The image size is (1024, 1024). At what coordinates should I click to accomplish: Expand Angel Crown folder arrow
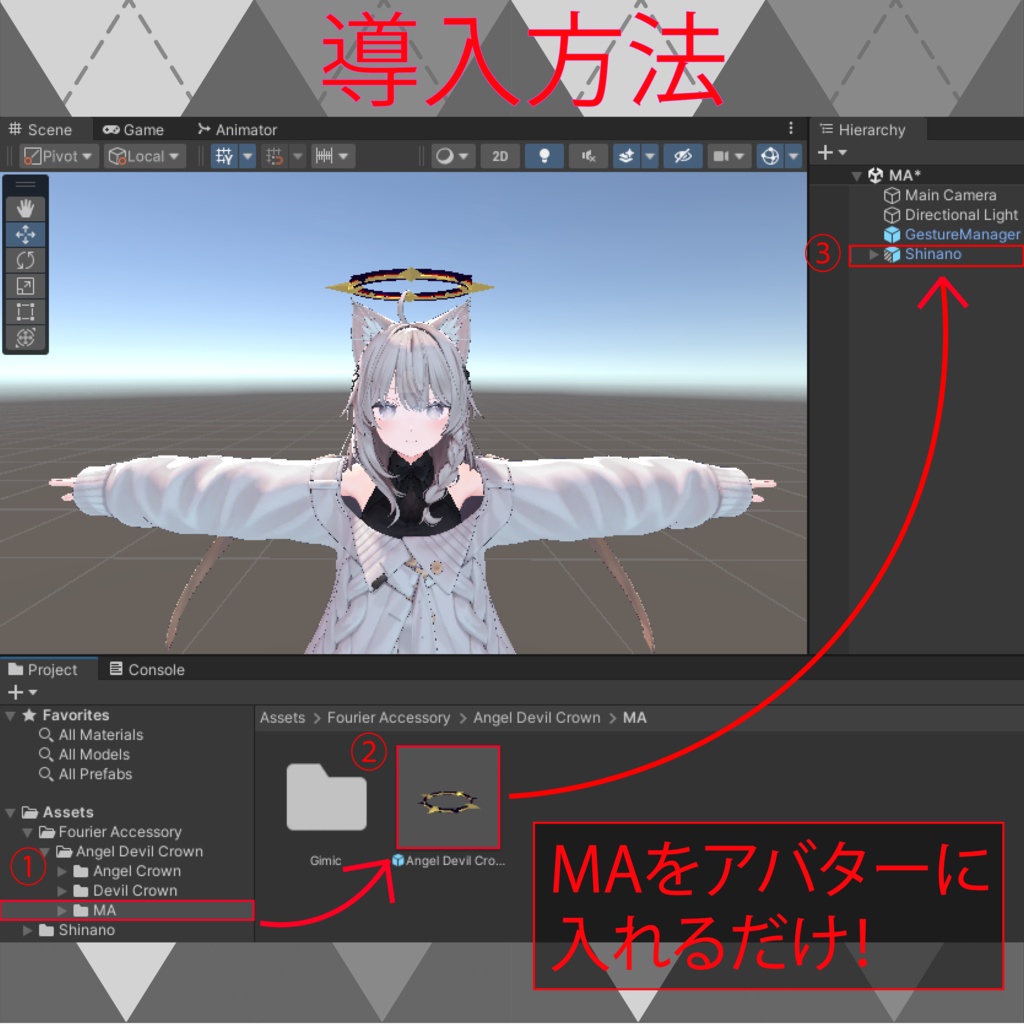[62, 871]
